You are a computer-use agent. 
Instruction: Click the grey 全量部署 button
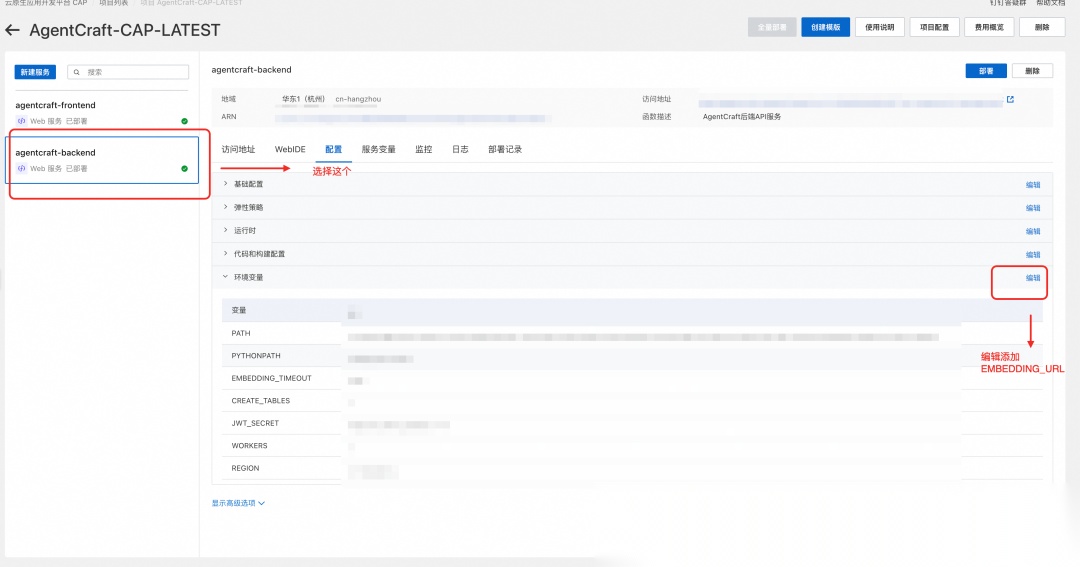[x=772, y=28]
